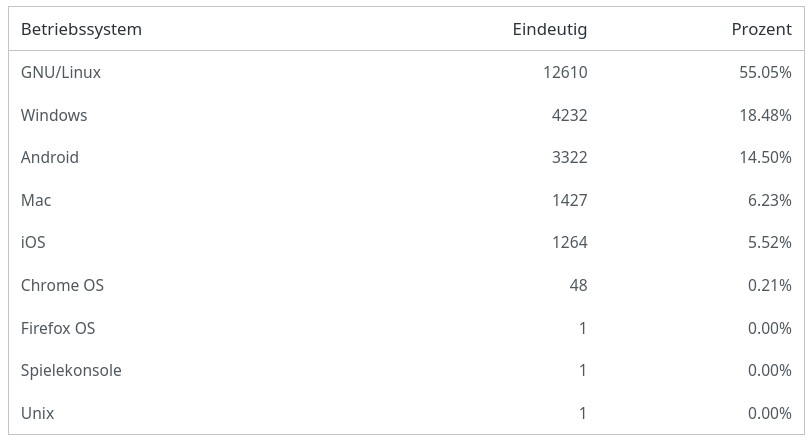Image resolution: width=811 pixels, height=443 pixels.
Task: Click the 48 count for Chrome OS
Action: tap(578, 285)
